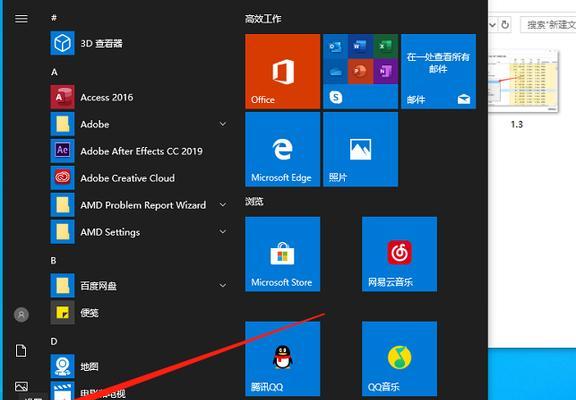Expand the Adobe folder chevron
This screenshot has width=576, height=400.
pyautogui.click(x=223, y=124)
